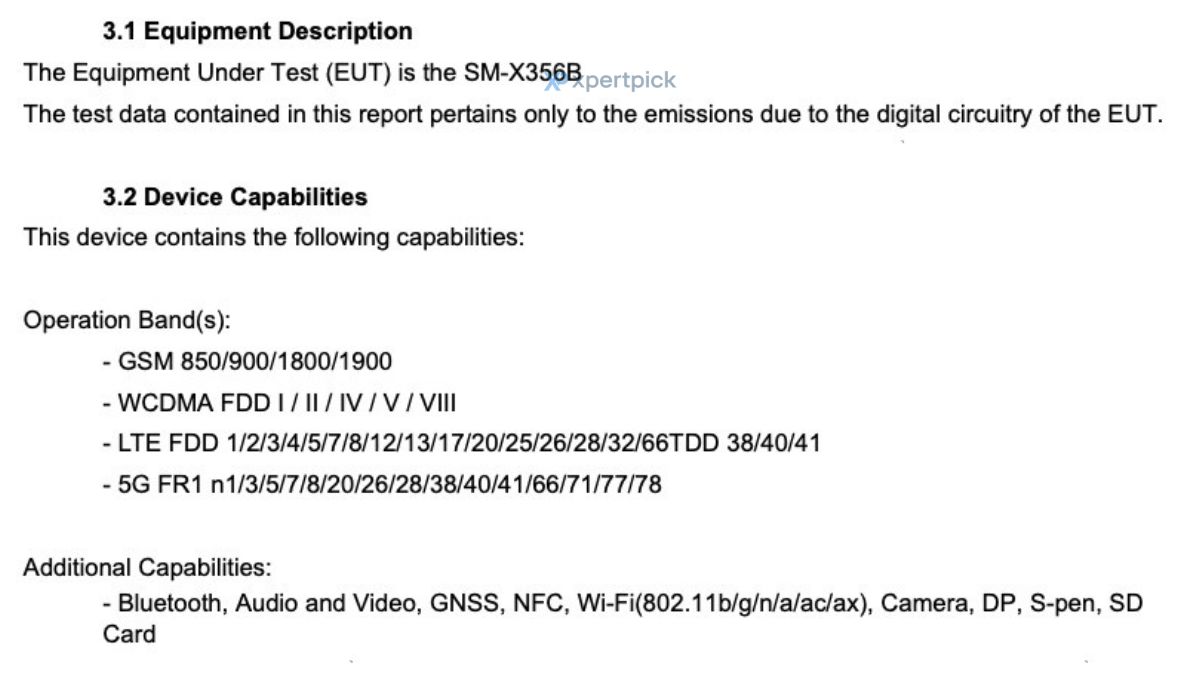The height and width of the screenshot is (680, 1200).
Task: Click the 5G FR1 bands line
Action: point(381,485)
